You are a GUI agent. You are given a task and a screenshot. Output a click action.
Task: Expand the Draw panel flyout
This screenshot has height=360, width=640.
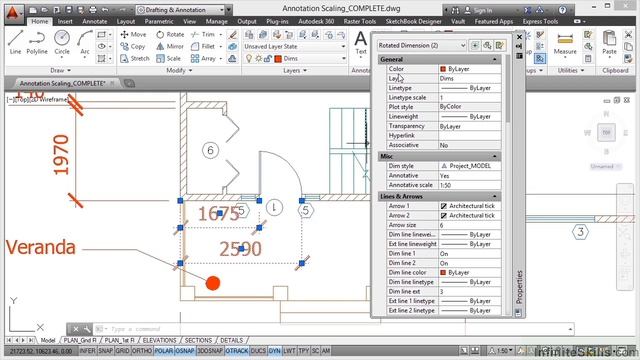point(60,71)
